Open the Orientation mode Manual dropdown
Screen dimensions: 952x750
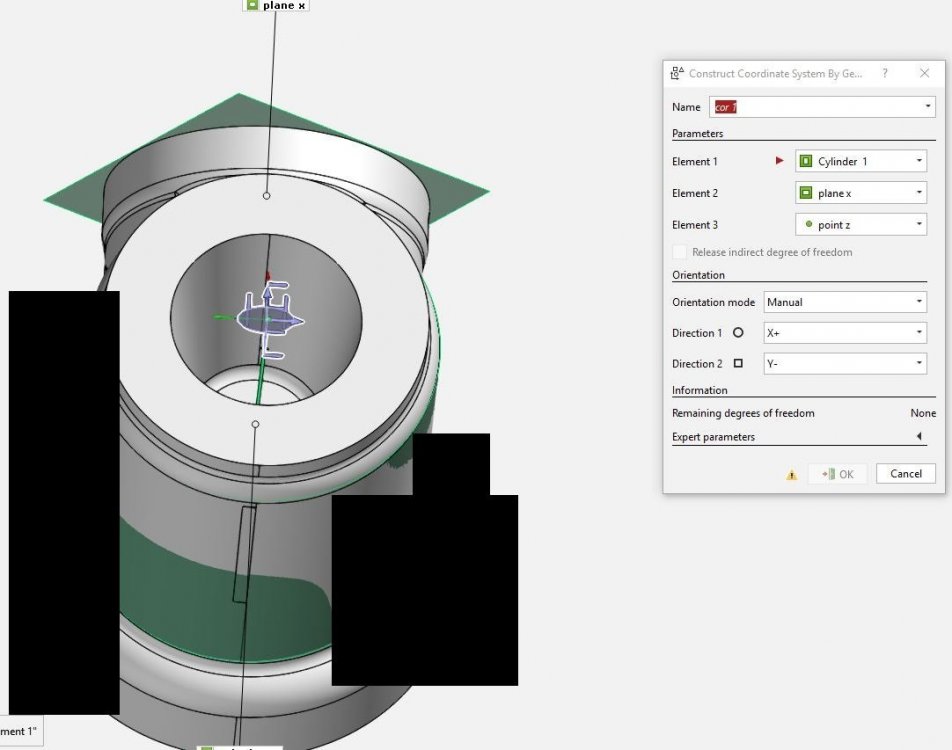845,302
